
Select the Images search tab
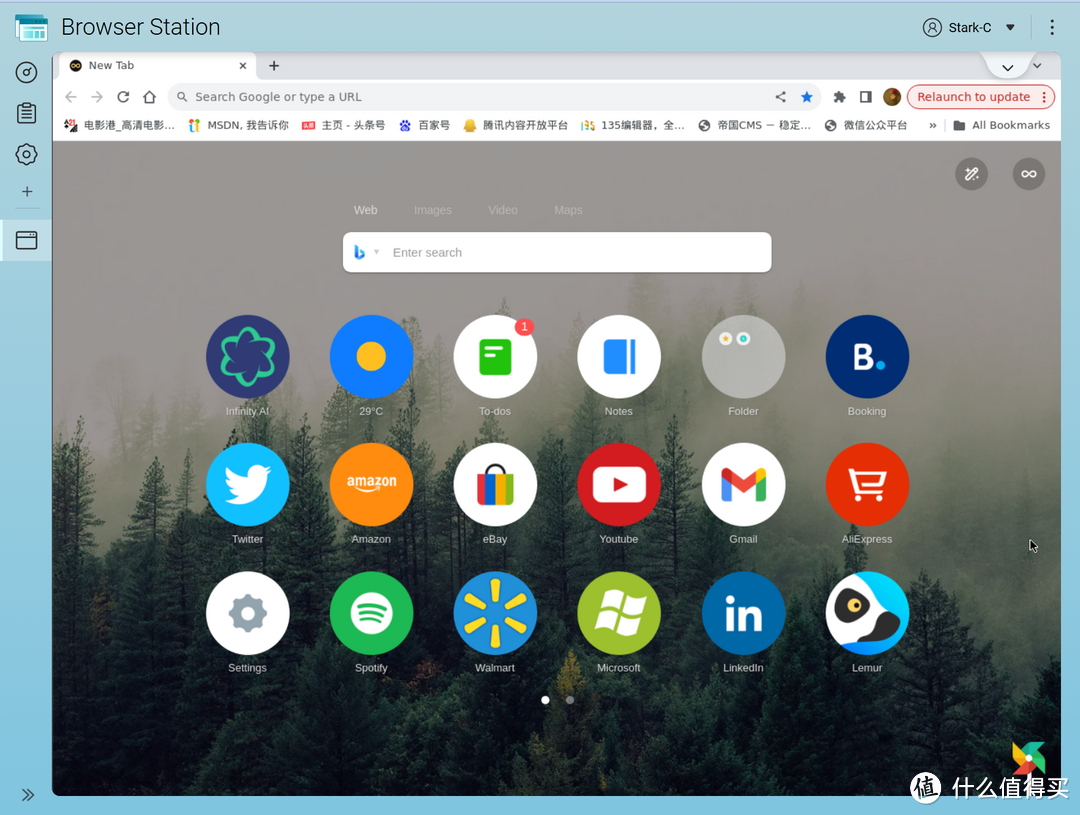click(433, 210)
